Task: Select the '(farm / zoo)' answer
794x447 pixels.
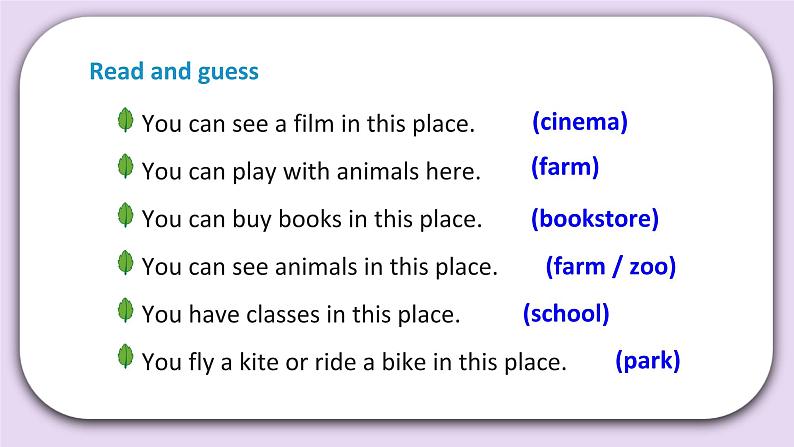Action: [x=610, y=266]
